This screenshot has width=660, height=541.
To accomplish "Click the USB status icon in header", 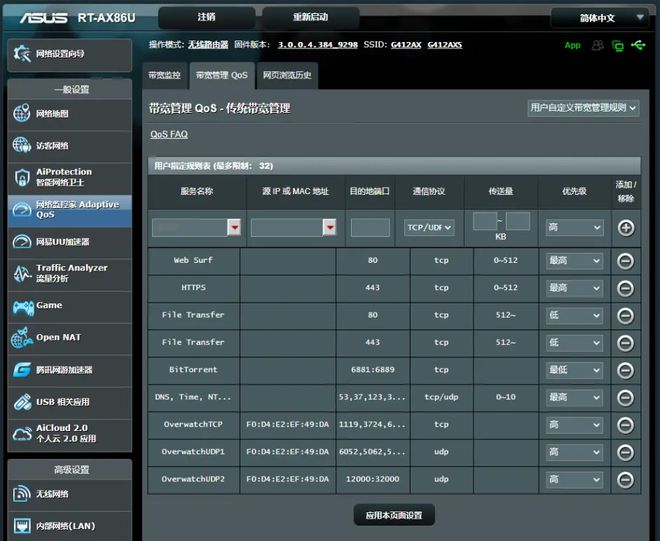I will (637, 45).
